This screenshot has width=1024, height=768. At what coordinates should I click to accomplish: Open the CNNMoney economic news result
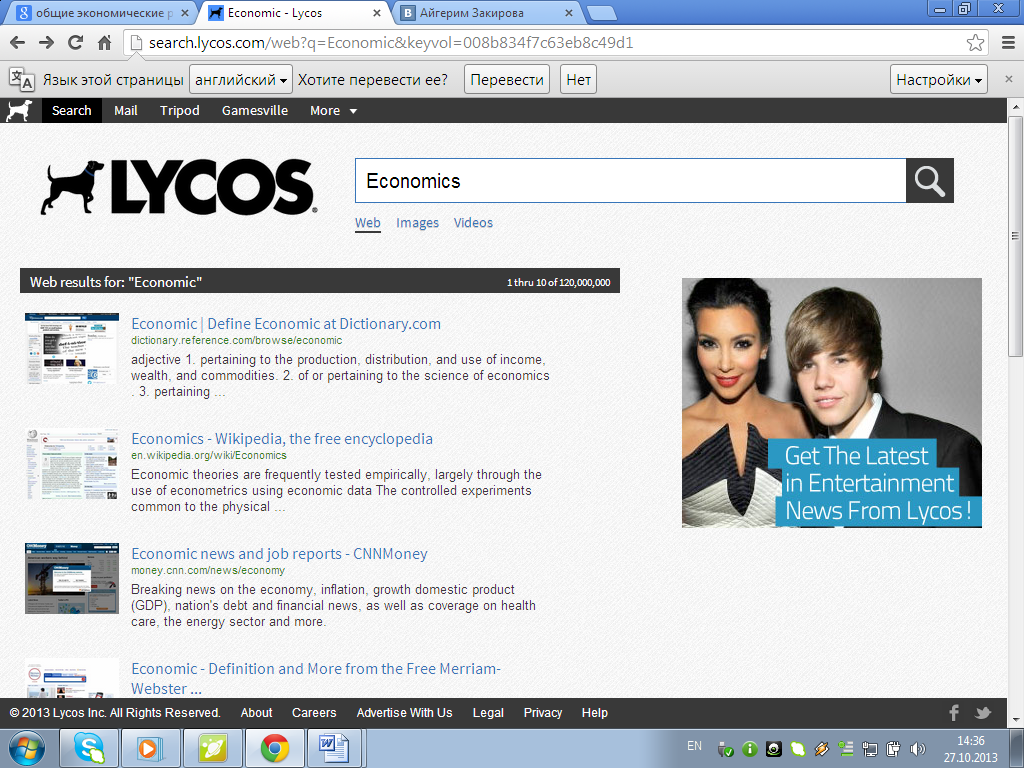point(280,554)
